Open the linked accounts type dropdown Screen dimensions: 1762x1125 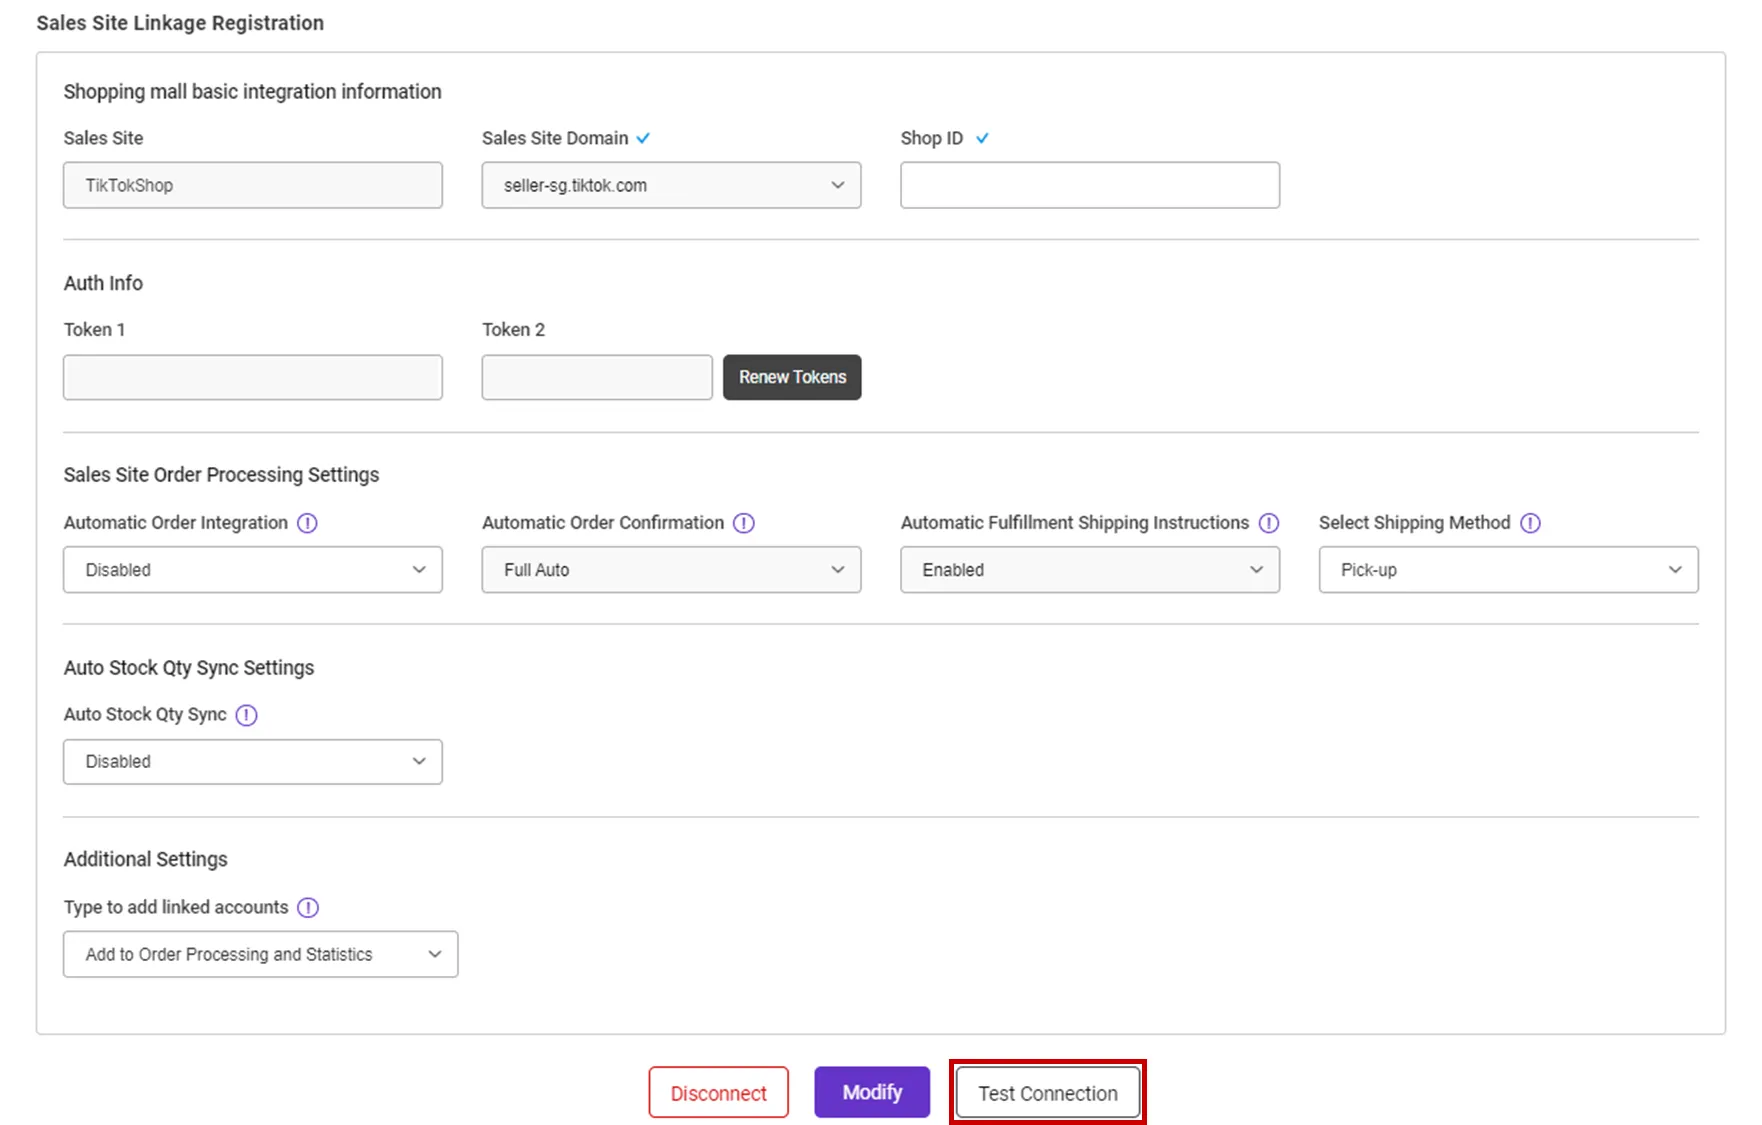(260, 954)
